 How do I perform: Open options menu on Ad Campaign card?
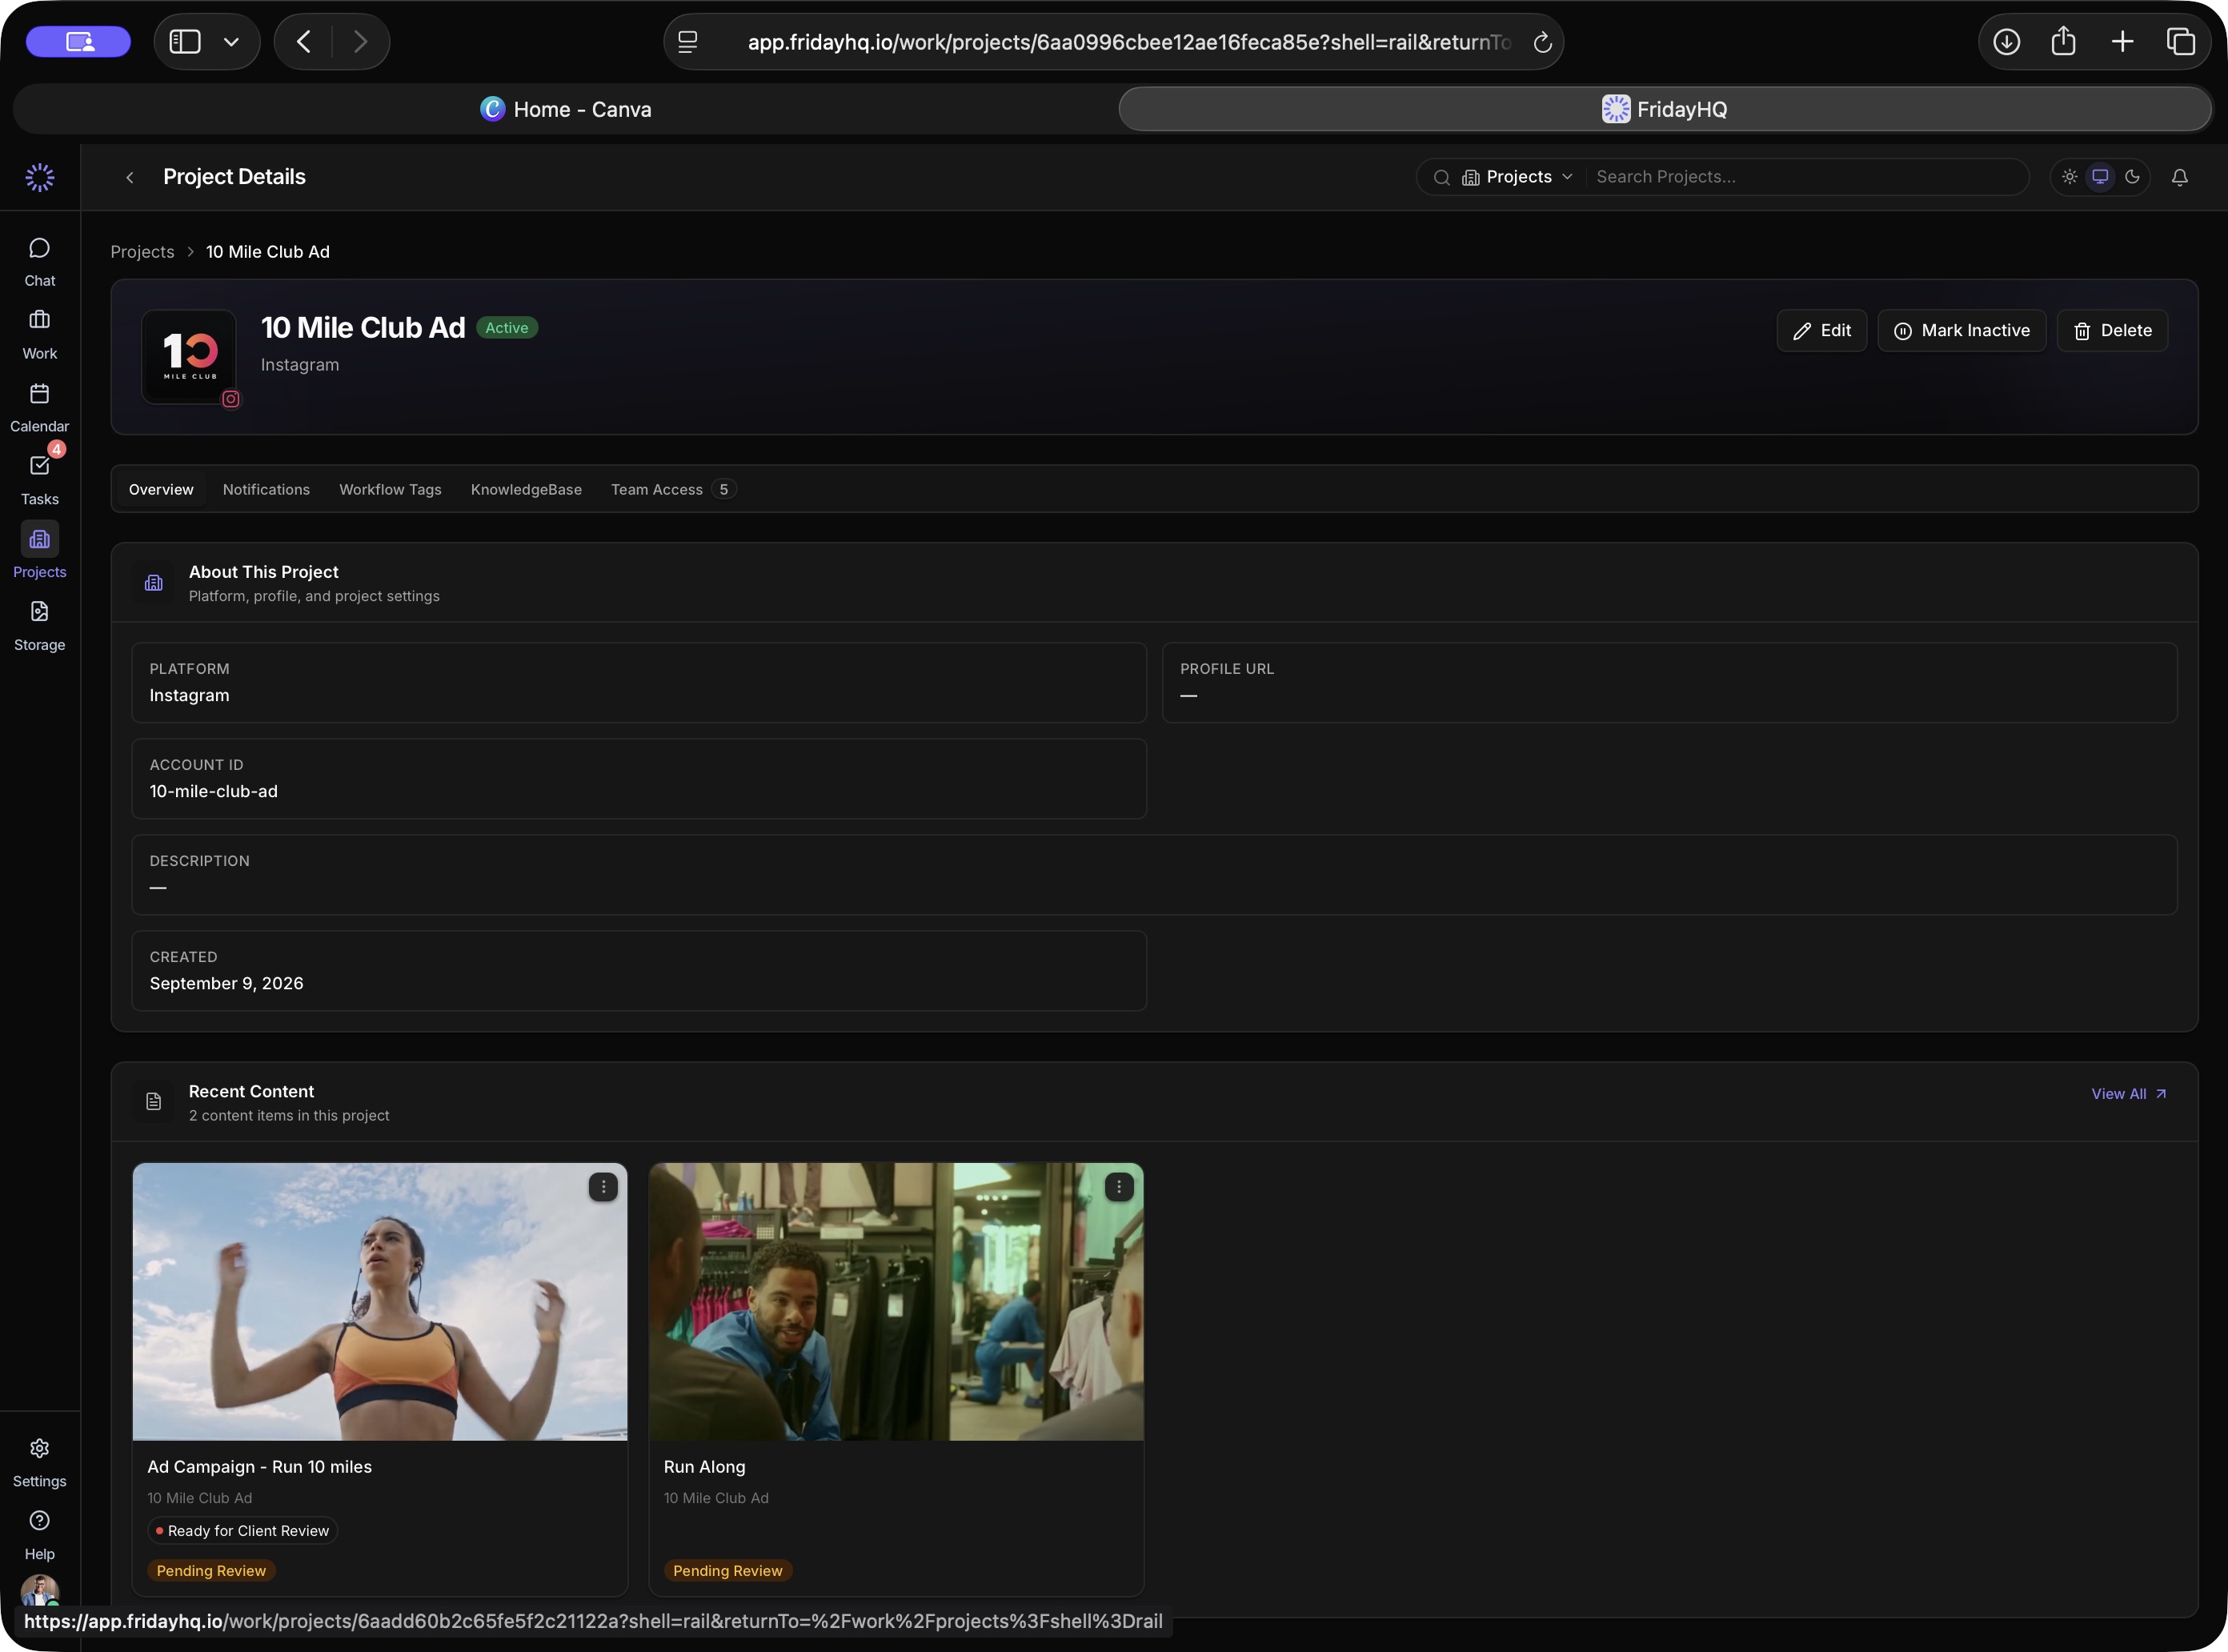pyautogui.click(x=603, y=1187)
